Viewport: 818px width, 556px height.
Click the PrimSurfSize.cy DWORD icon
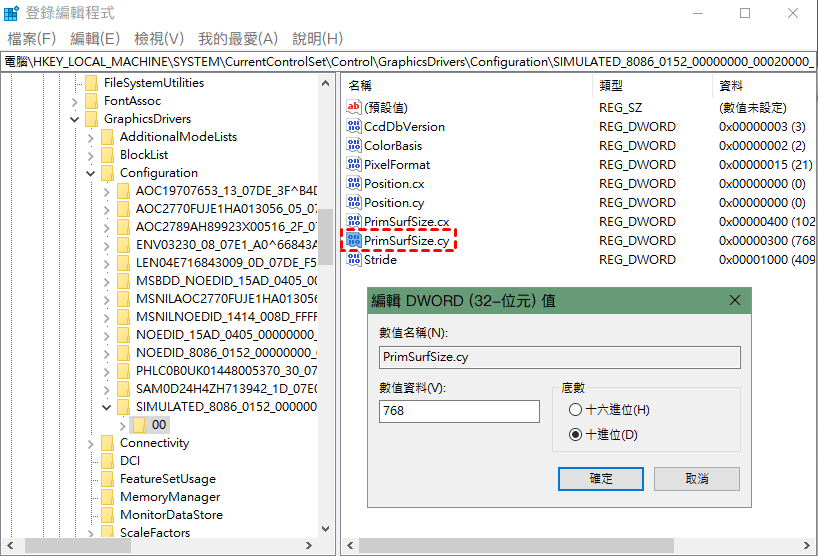354,240
